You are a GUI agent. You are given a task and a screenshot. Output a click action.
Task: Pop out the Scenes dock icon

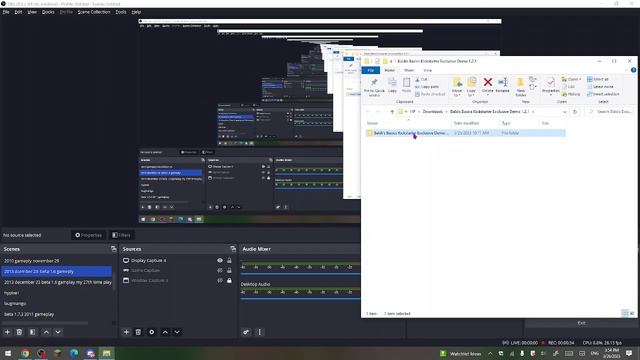click(113, 249)
